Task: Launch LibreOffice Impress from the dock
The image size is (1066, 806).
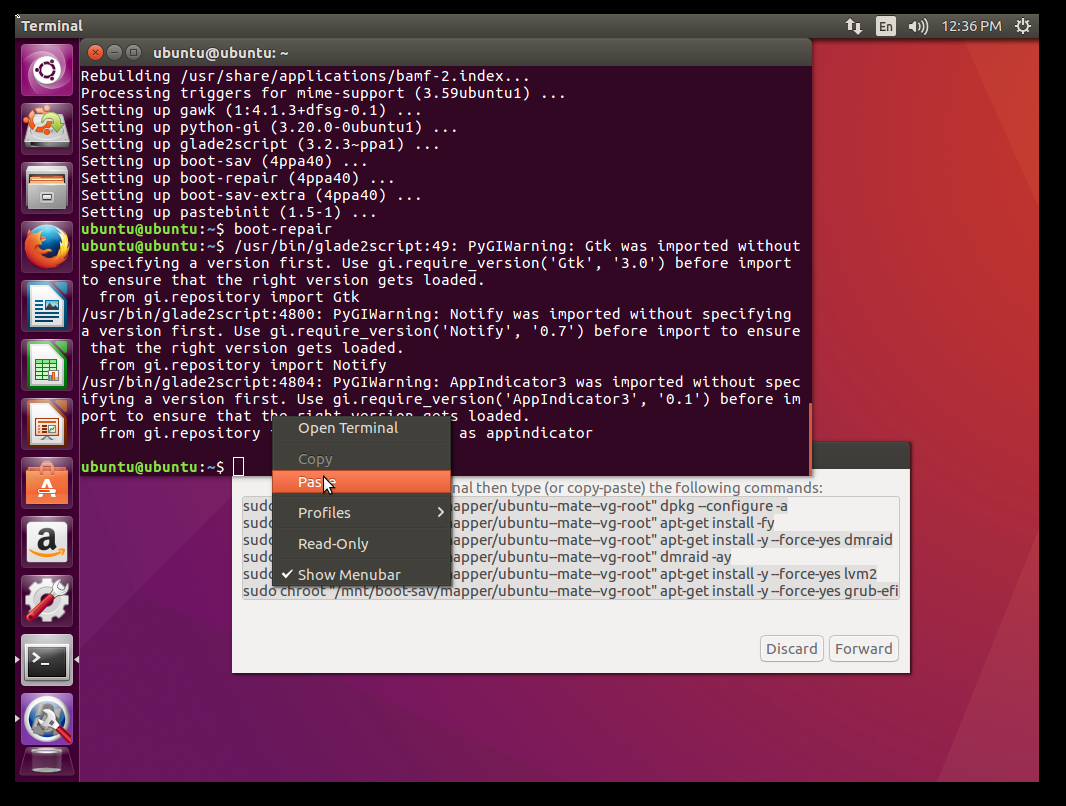Action: [47, 424]
